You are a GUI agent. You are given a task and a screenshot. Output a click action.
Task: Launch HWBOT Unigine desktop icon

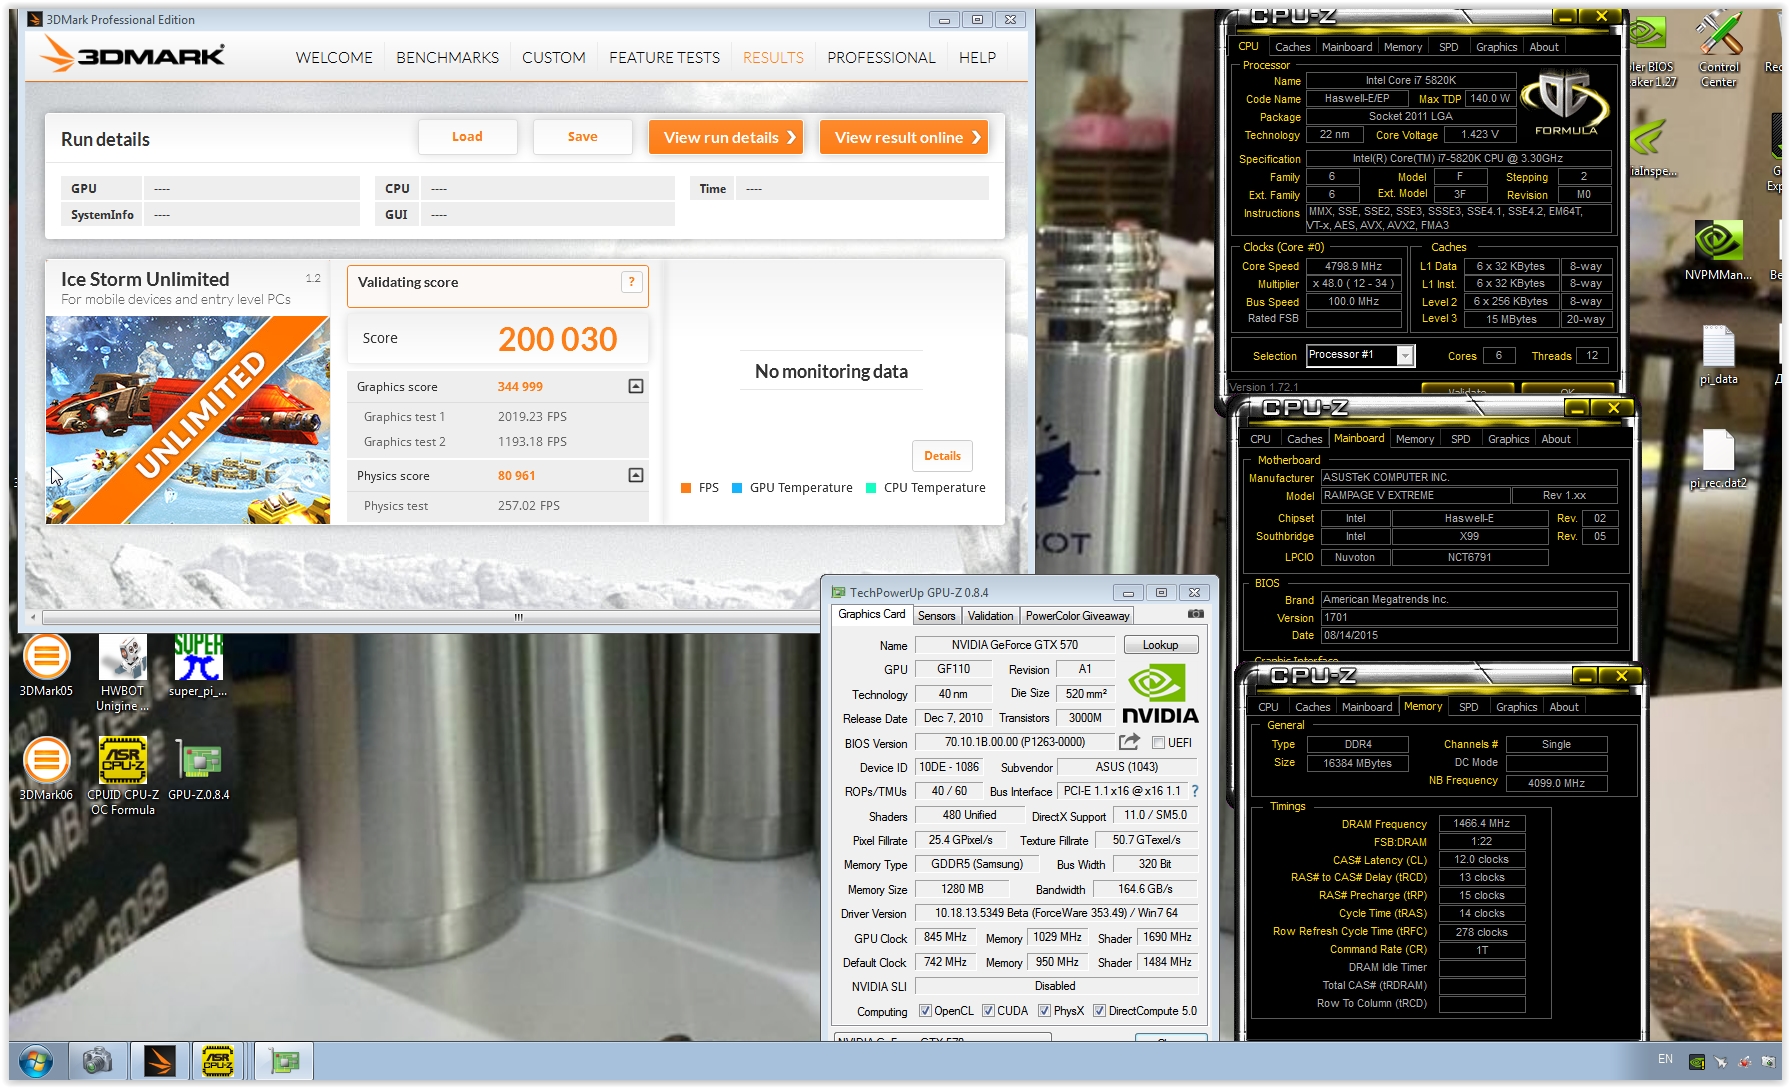coord(123,672)
